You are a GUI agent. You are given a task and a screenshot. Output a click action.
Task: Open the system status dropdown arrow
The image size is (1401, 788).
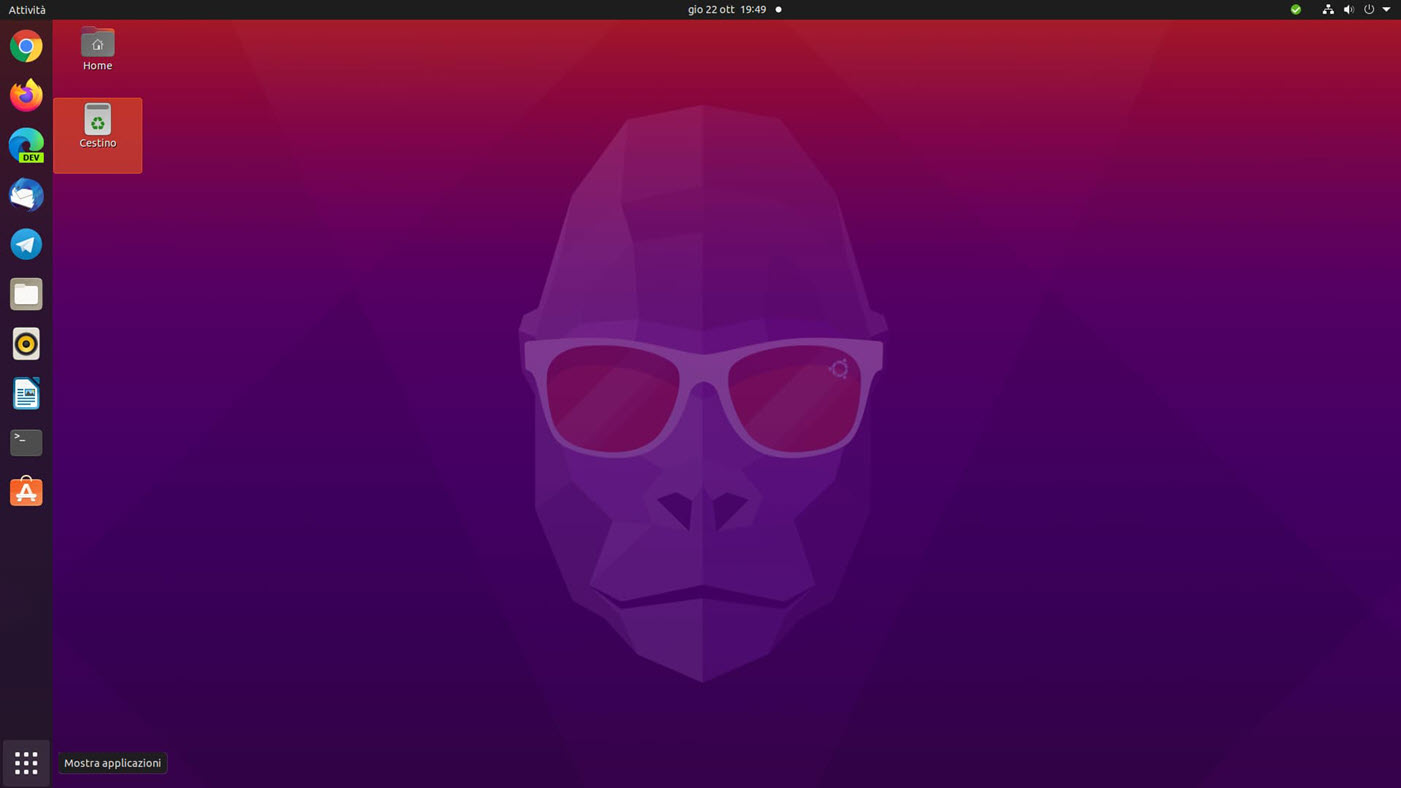(1385, 9)
